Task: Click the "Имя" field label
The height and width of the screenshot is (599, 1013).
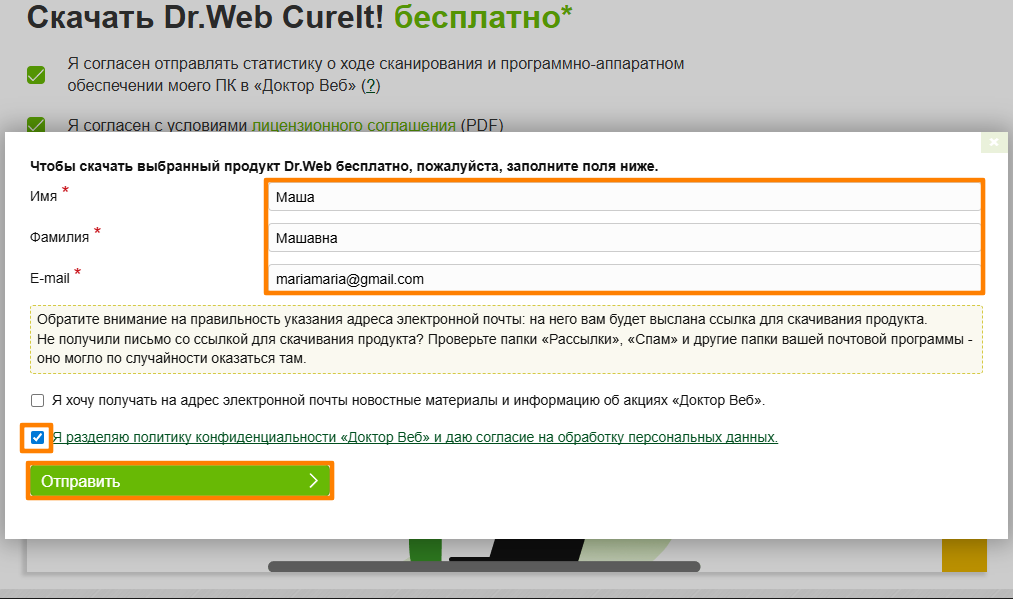Action: point(44,197)
